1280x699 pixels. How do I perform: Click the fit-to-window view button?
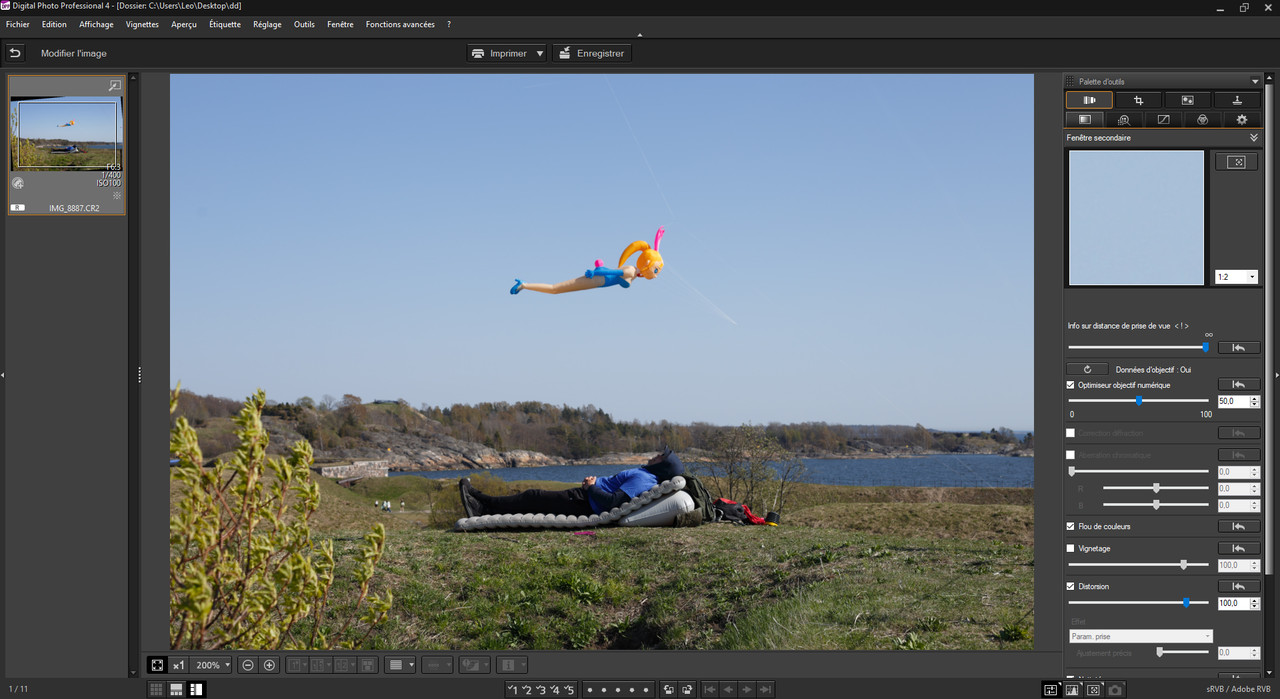(157, 665)
